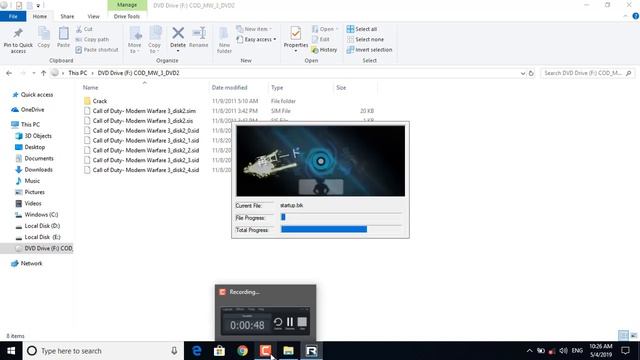Click the taskbar volume speaker icon
The width and height of the screenshot is (640, 360).
564,351
